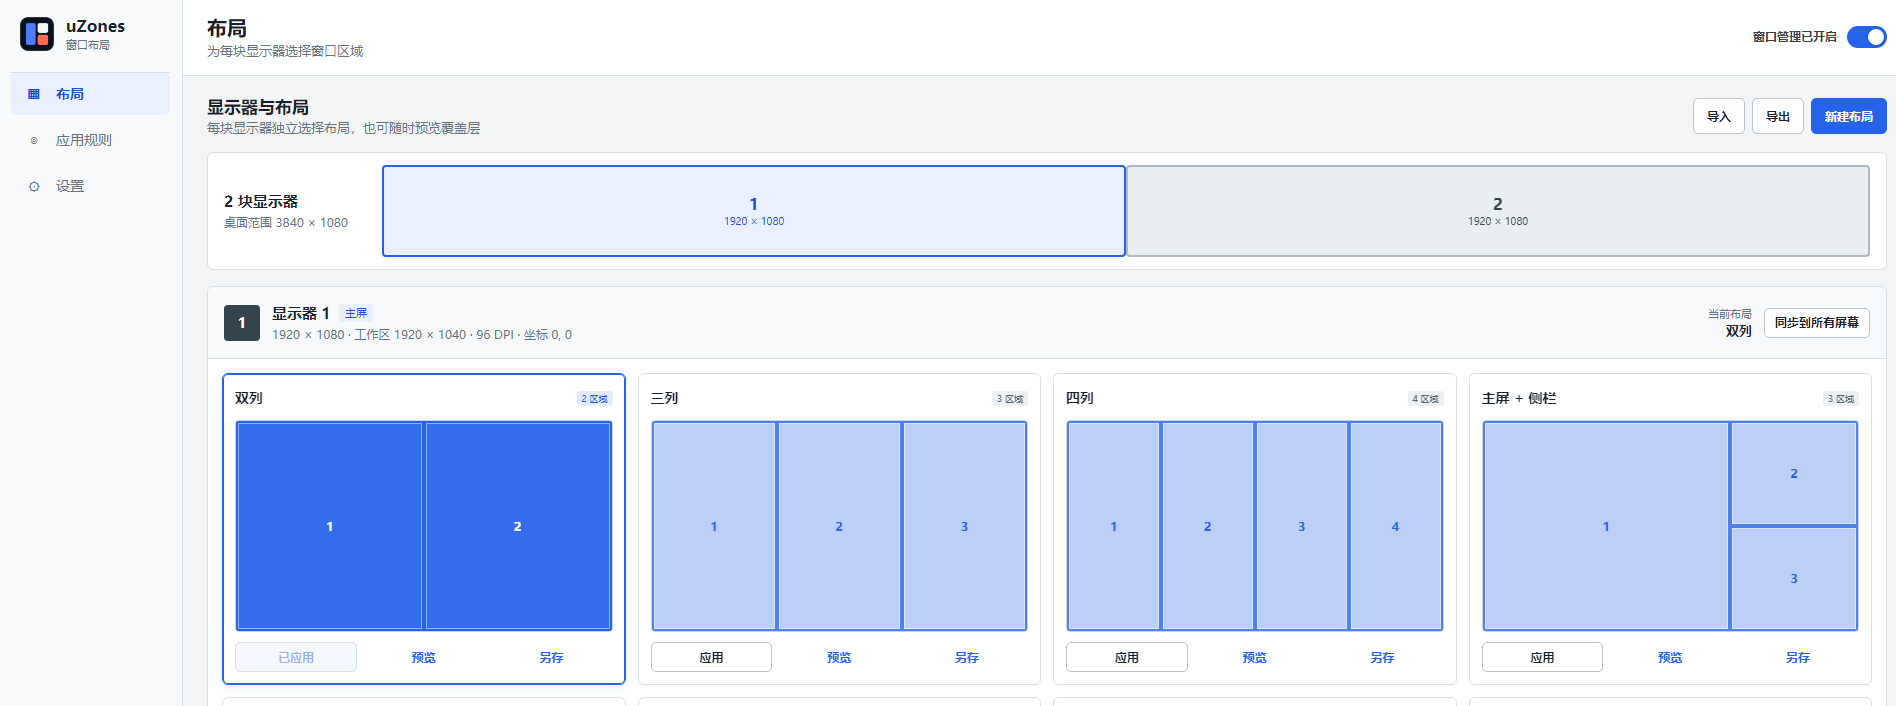Click zone 3 of 主屏 + 侧栏 thumbnail

[1794, 578]
